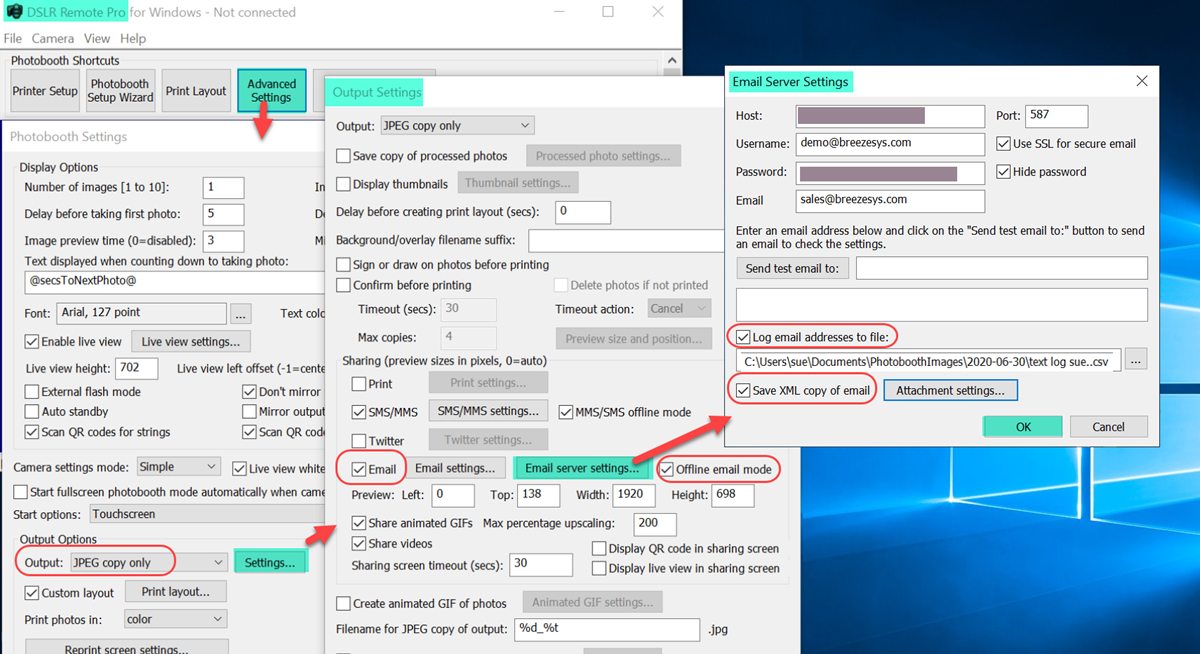Click the log file path field
This screenshot has width=1200, height=654.
tap(928, 361)
